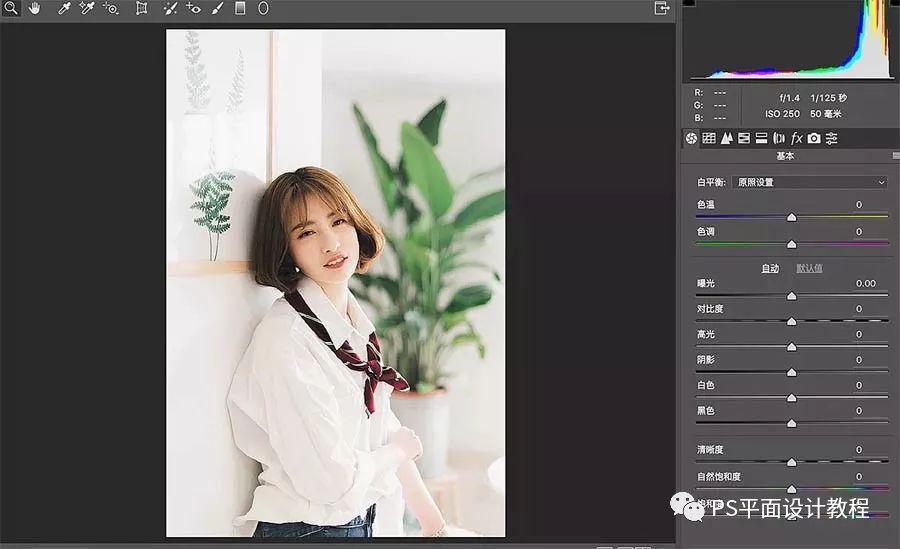Select the Hand tool
The width and height of the screenshot is (900, 549).
point(35,8)
